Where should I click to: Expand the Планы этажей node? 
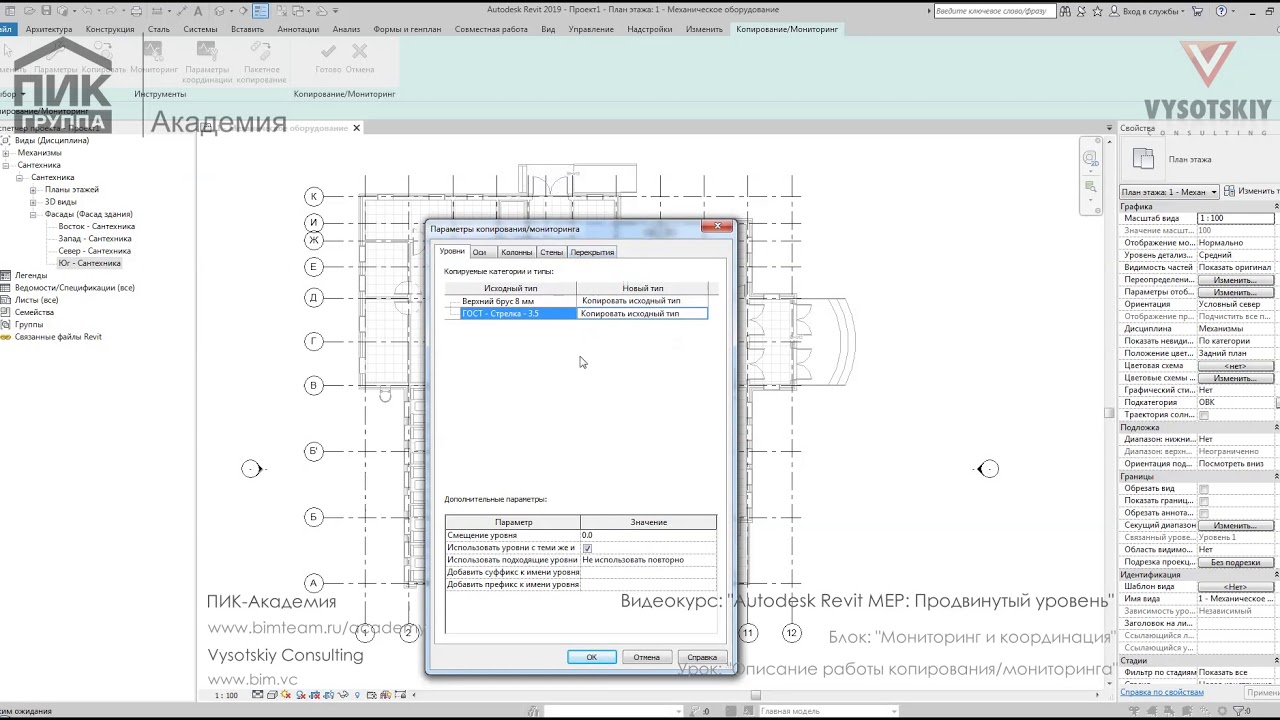click(x=33, y=190)
